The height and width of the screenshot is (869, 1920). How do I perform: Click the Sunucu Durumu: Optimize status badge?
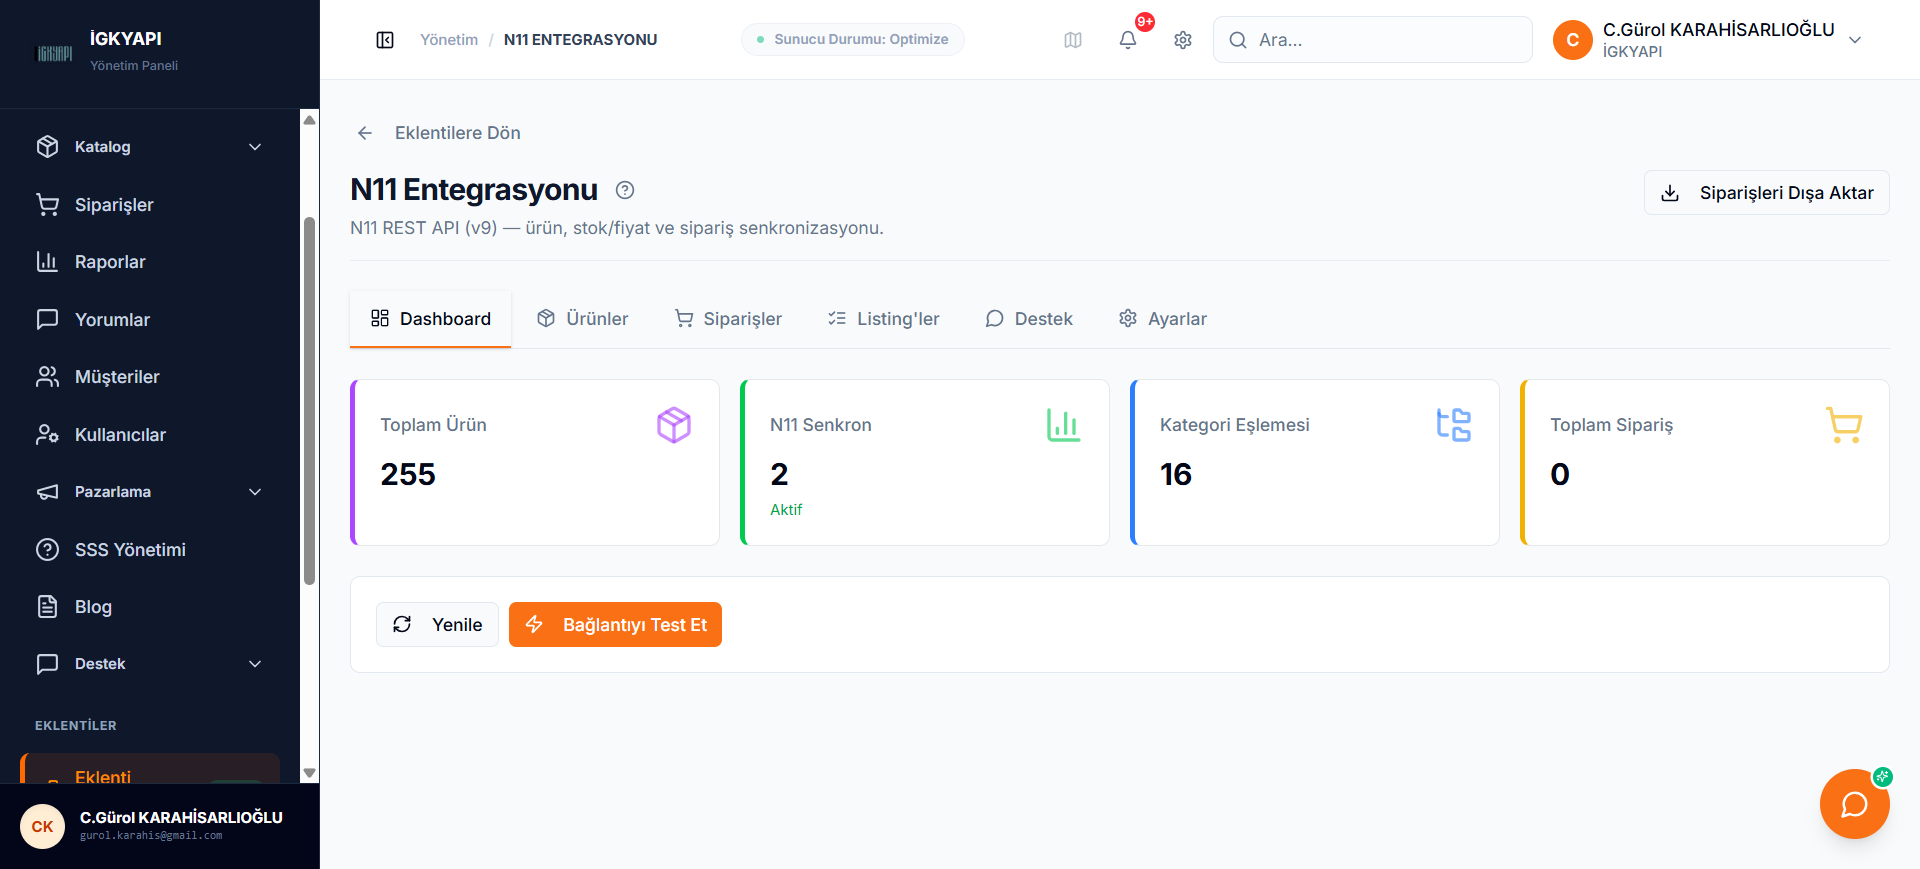[853, 40]
